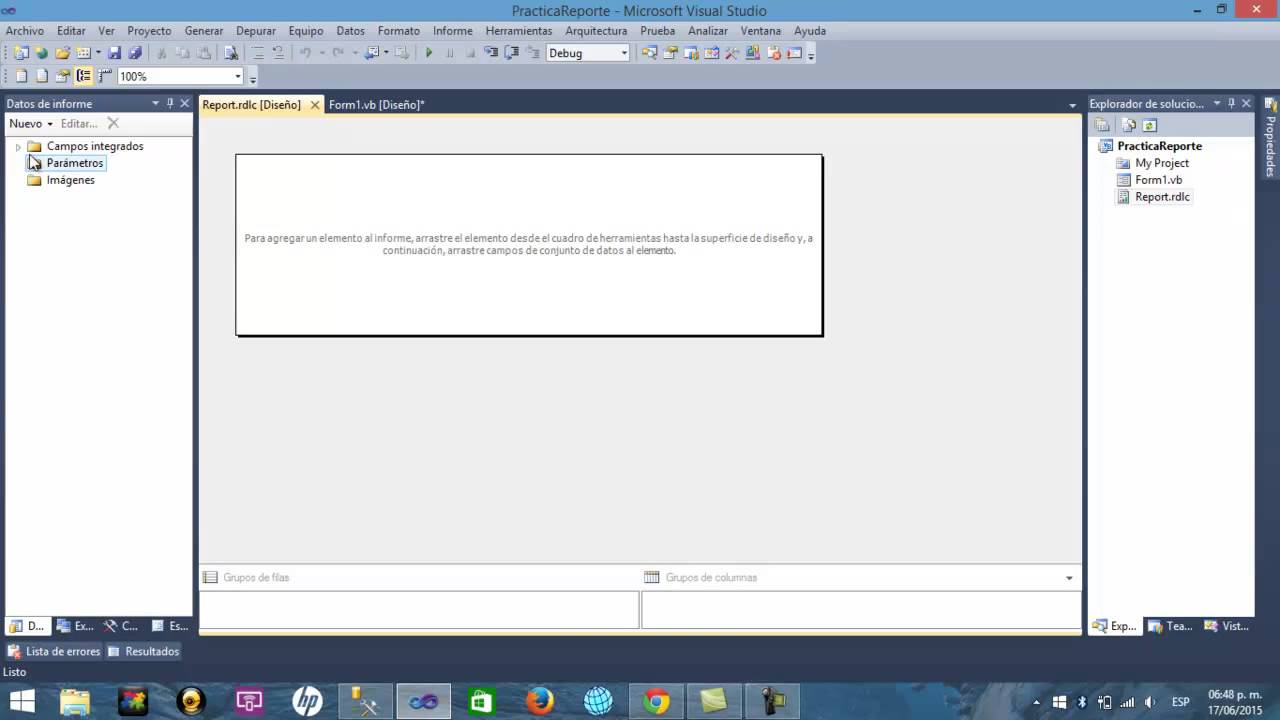Open the Archivo menu
Image resolution: width=1280 pixels, height=720 pixels.
(x=25, y=31)
